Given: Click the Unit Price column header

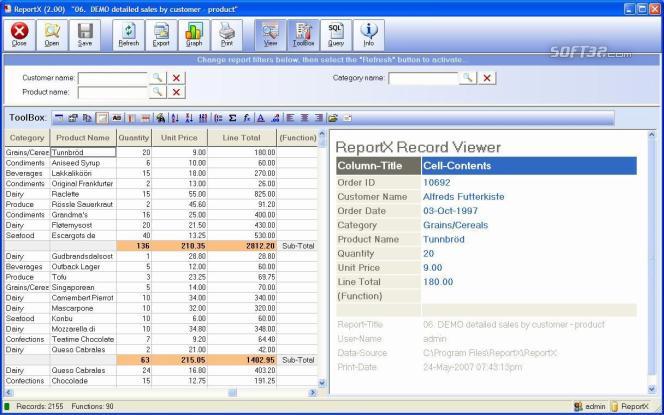Looking at the screenshot, I should pos(180,138).
